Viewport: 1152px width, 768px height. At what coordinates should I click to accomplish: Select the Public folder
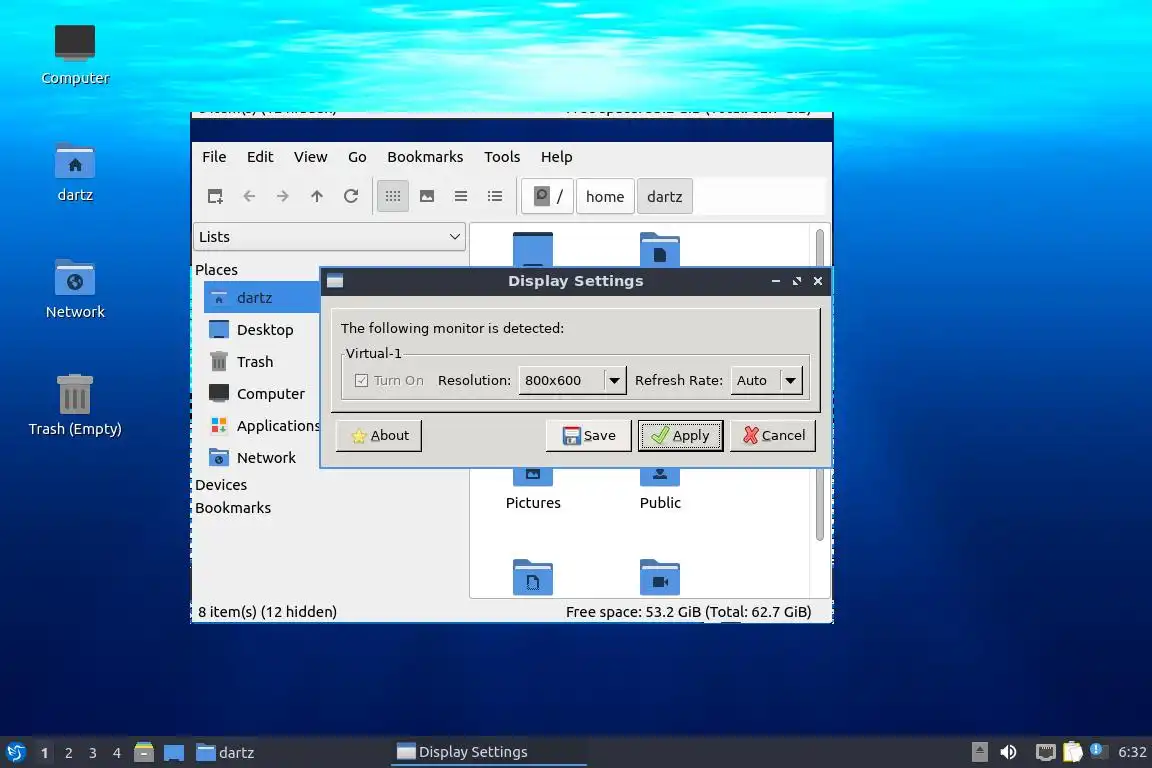660,489
